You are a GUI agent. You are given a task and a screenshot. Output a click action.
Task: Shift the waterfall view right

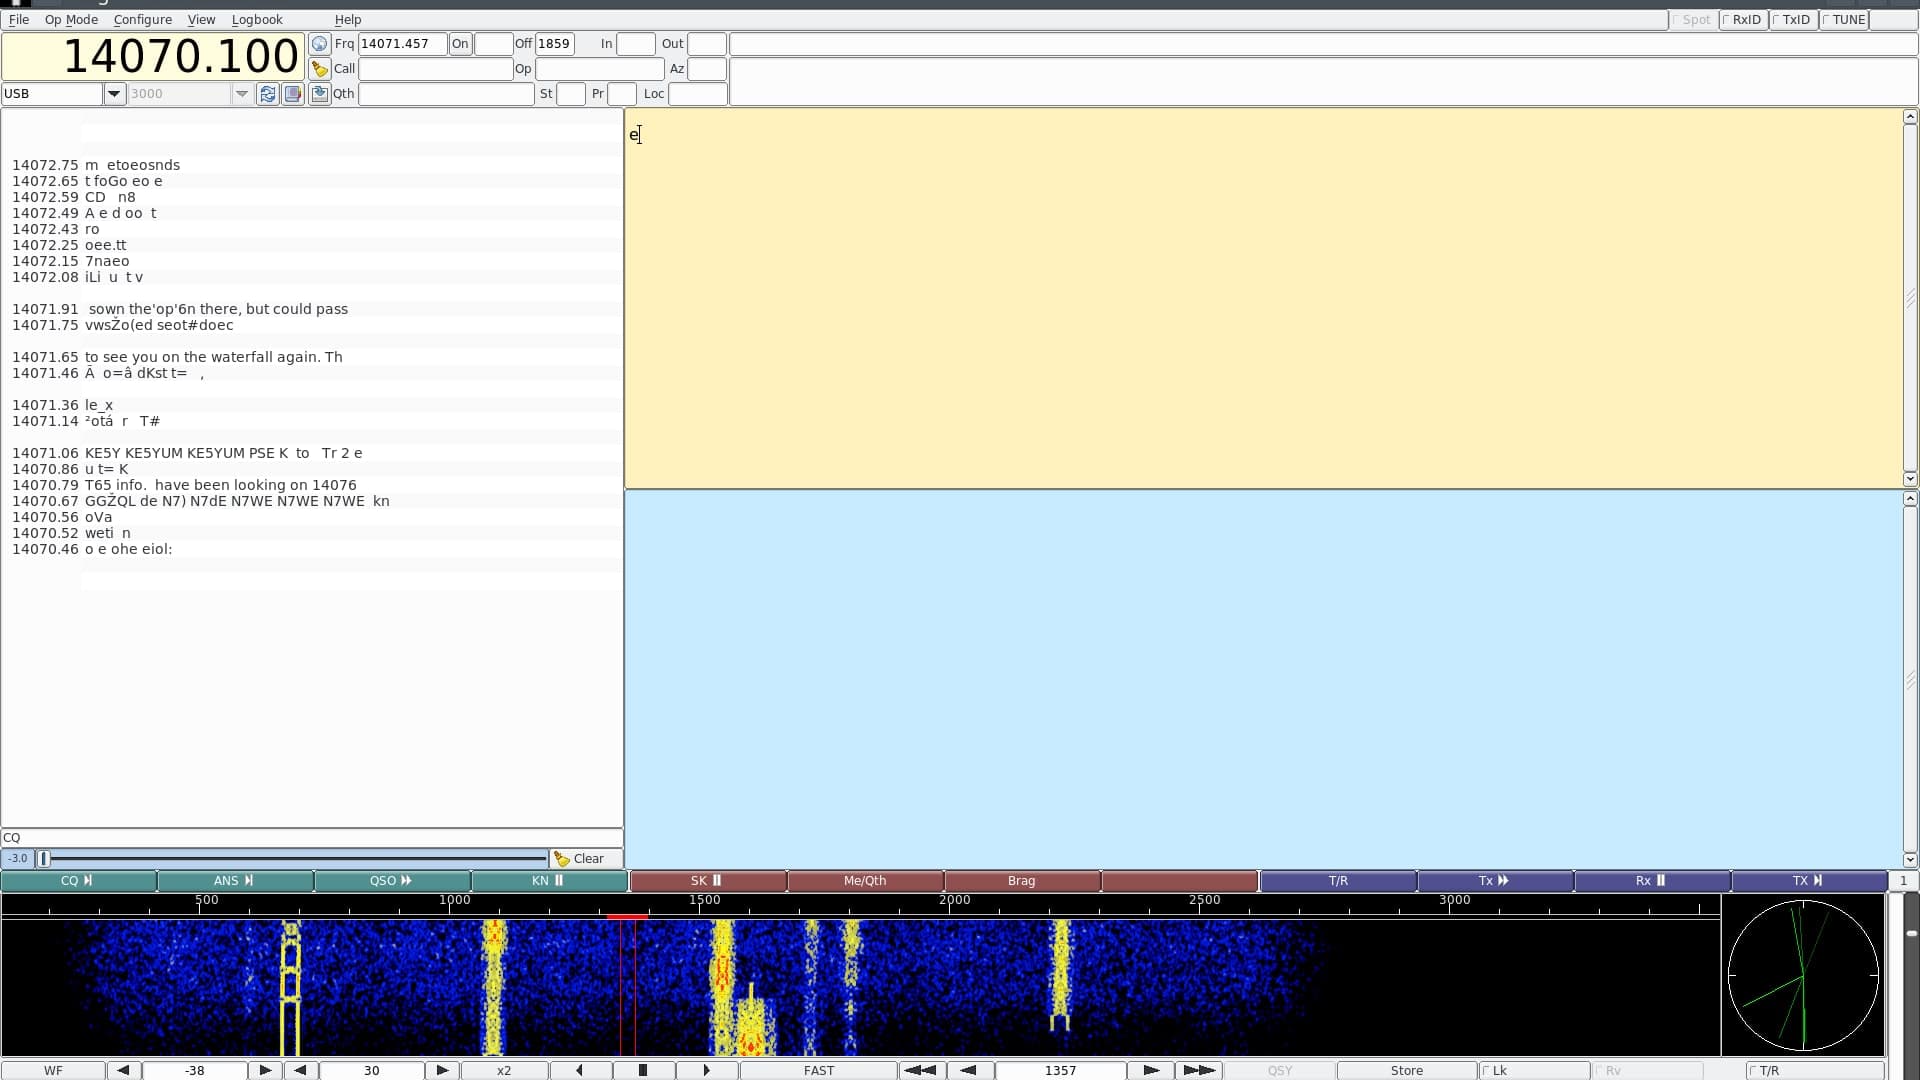(x=707, y=1070)
